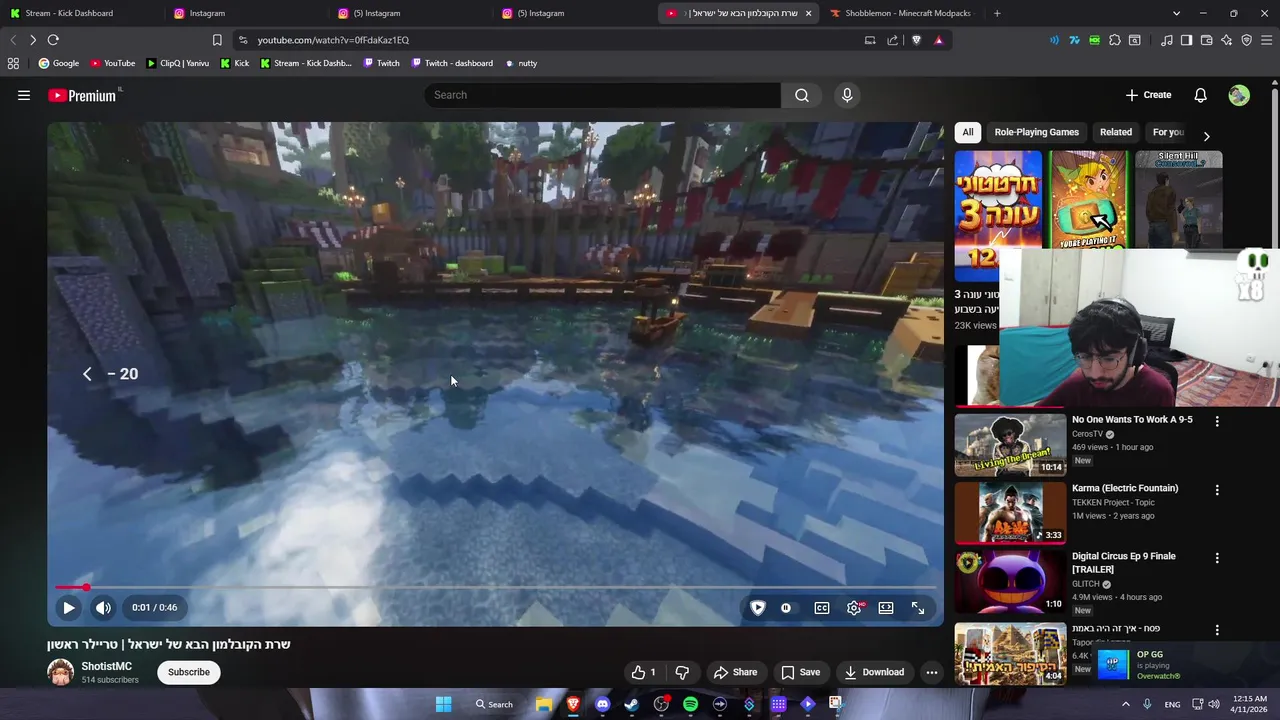Open browser extensions puzzle icon
1280x720 pixels.
point(1115,40)
